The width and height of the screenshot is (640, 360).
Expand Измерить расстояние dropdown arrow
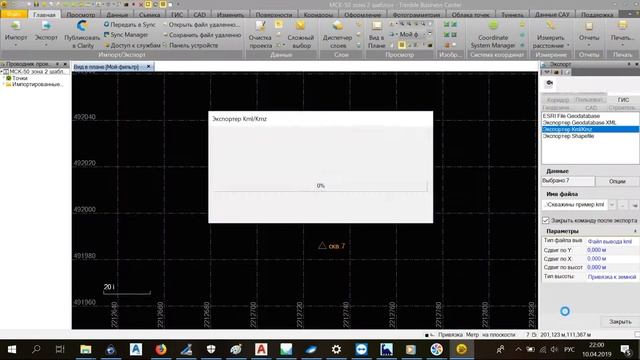tap(568, 45)
